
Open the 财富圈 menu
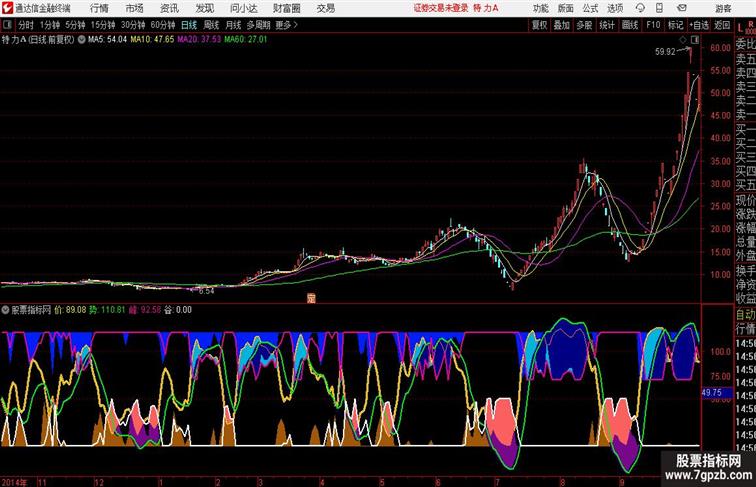point(286,8)
